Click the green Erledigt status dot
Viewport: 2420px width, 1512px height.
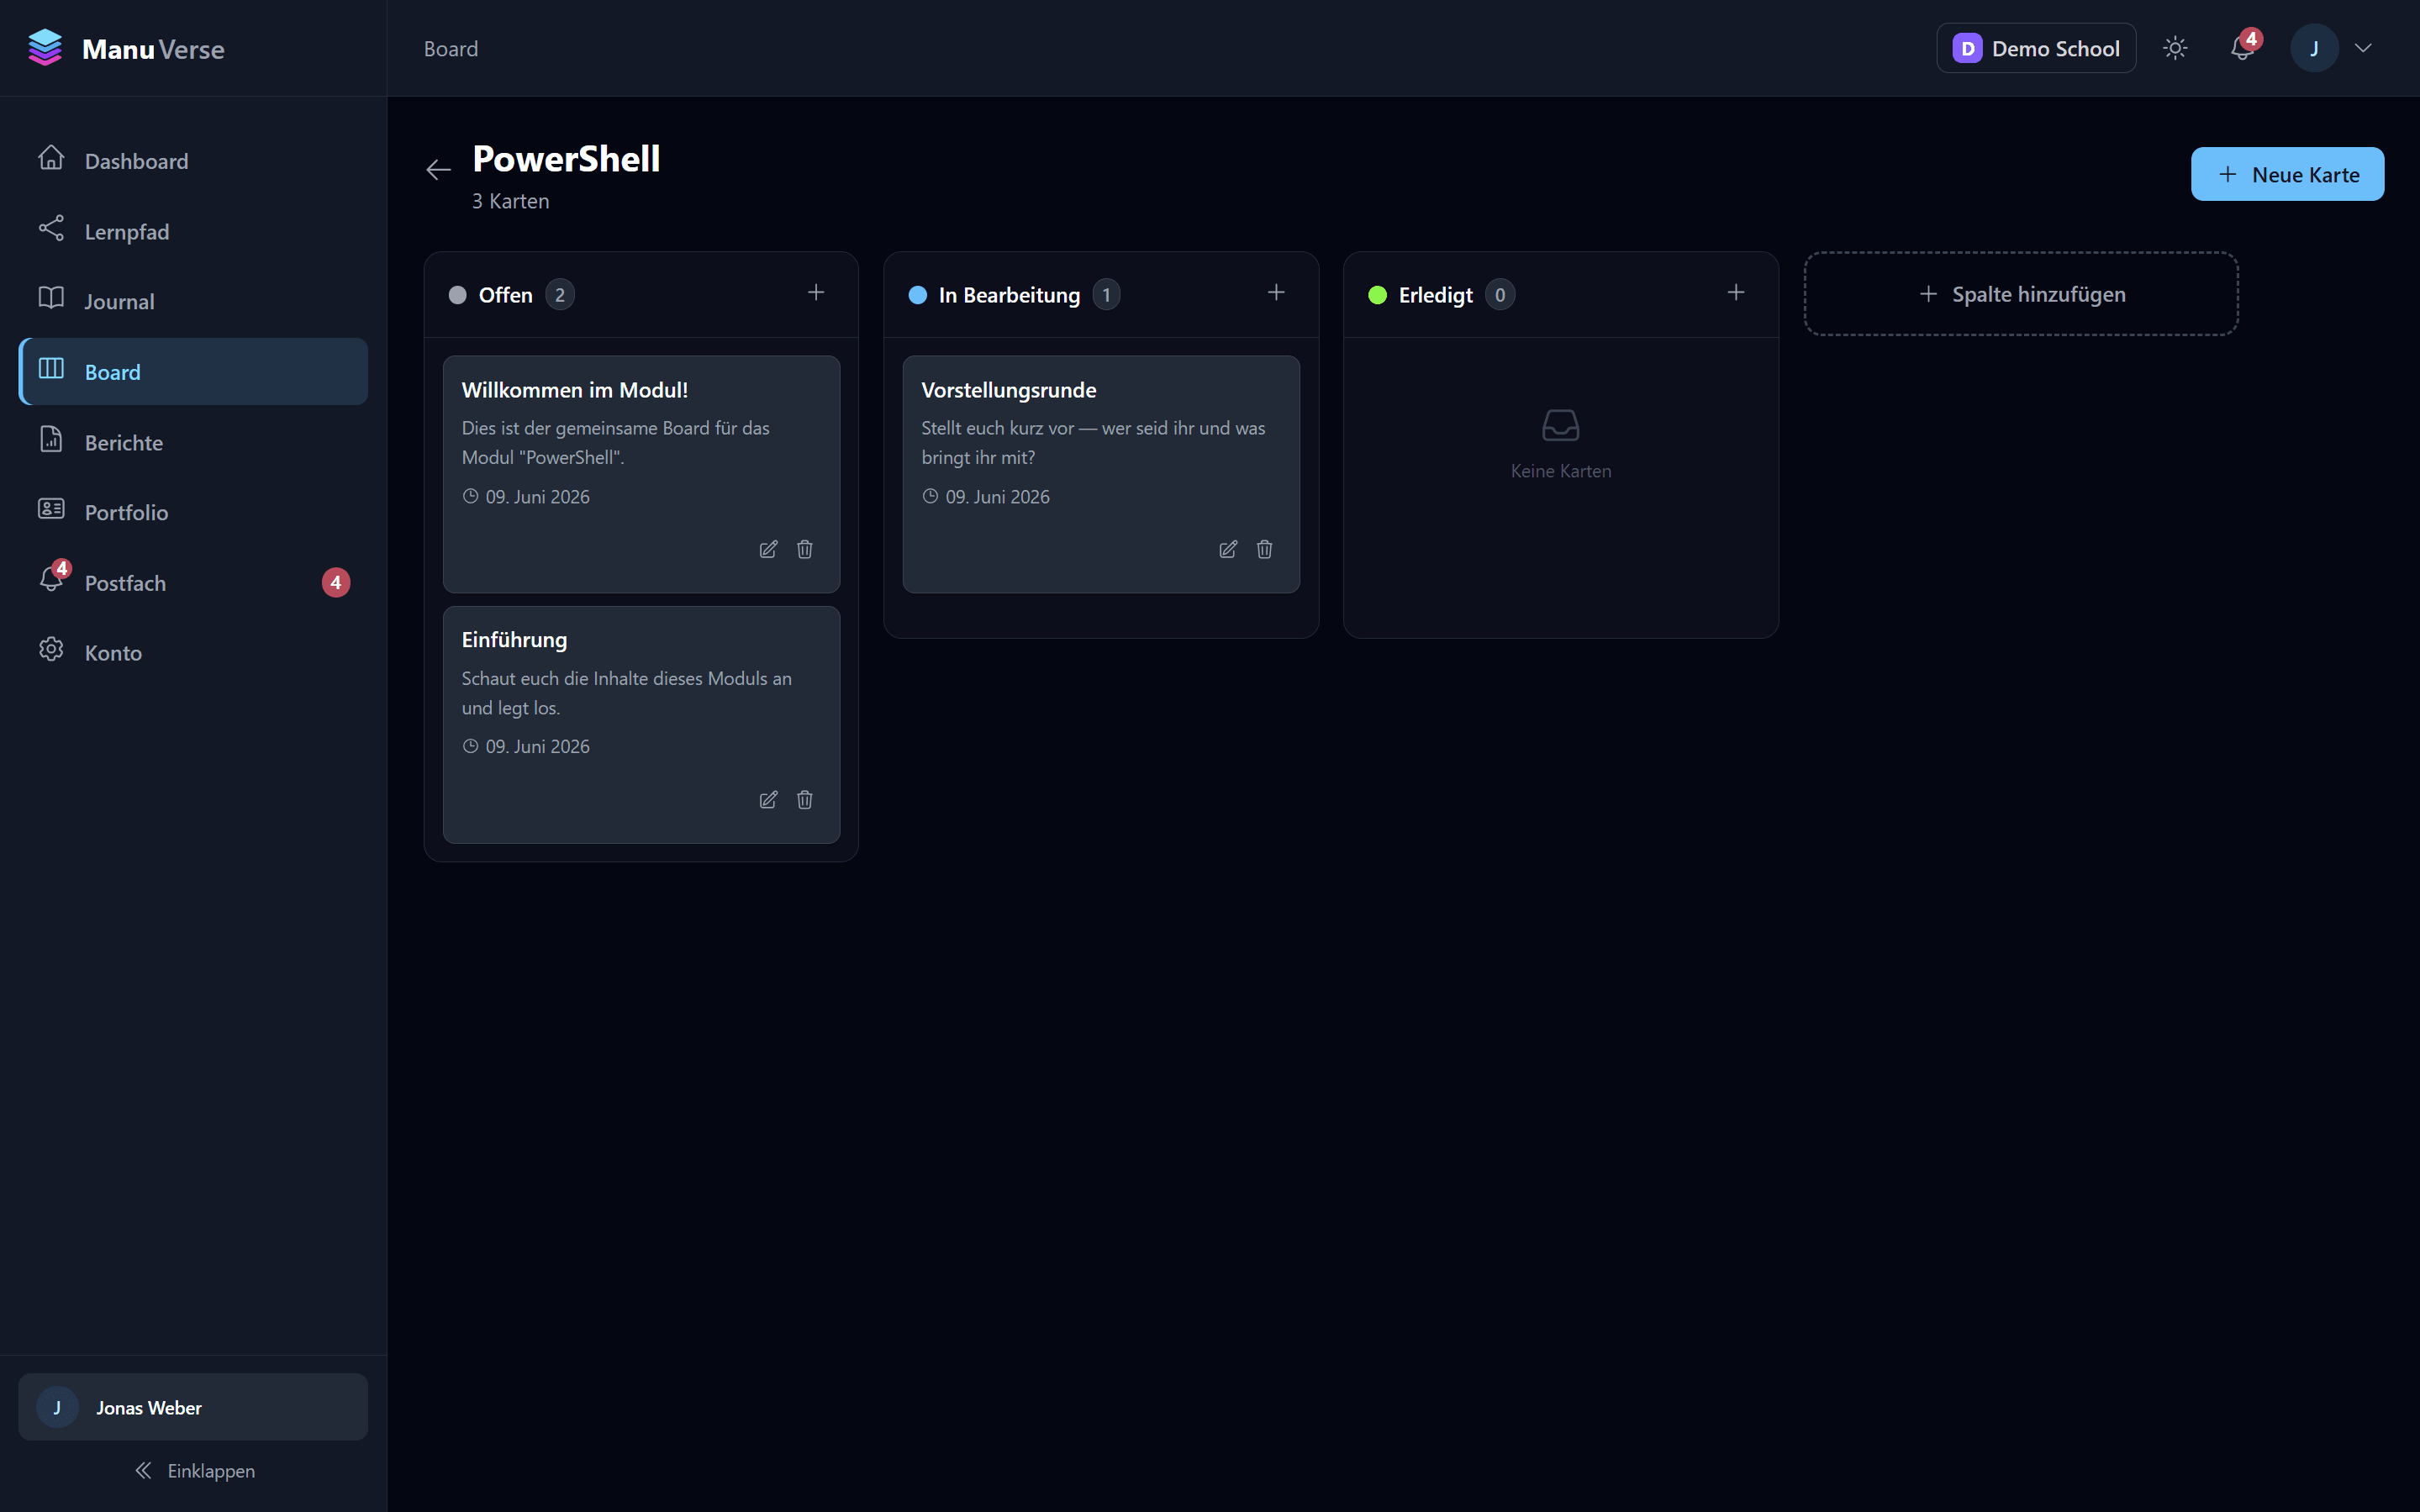coord(1378,295)
